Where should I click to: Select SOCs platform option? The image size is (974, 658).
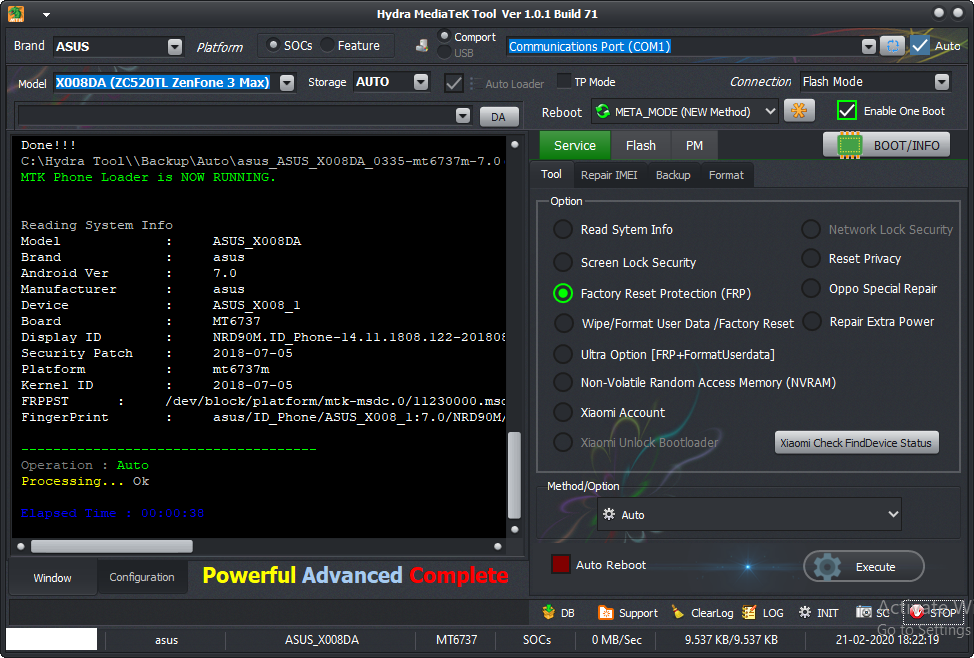click(x=273, y=45)
